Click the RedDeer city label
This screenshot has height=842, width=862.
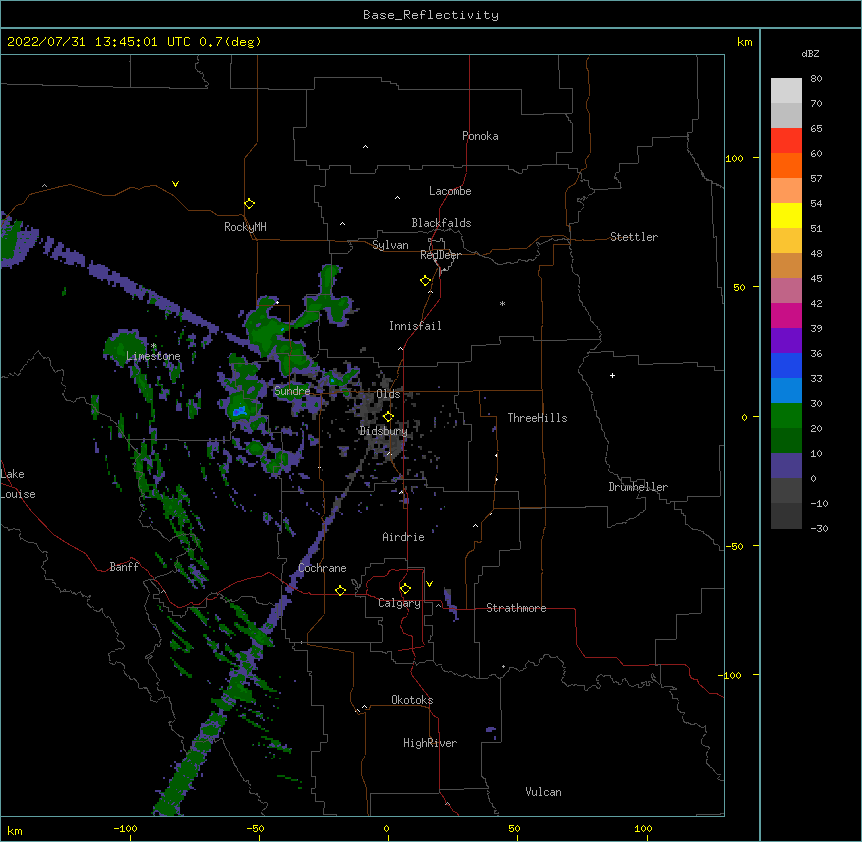[x=440, y=255]
